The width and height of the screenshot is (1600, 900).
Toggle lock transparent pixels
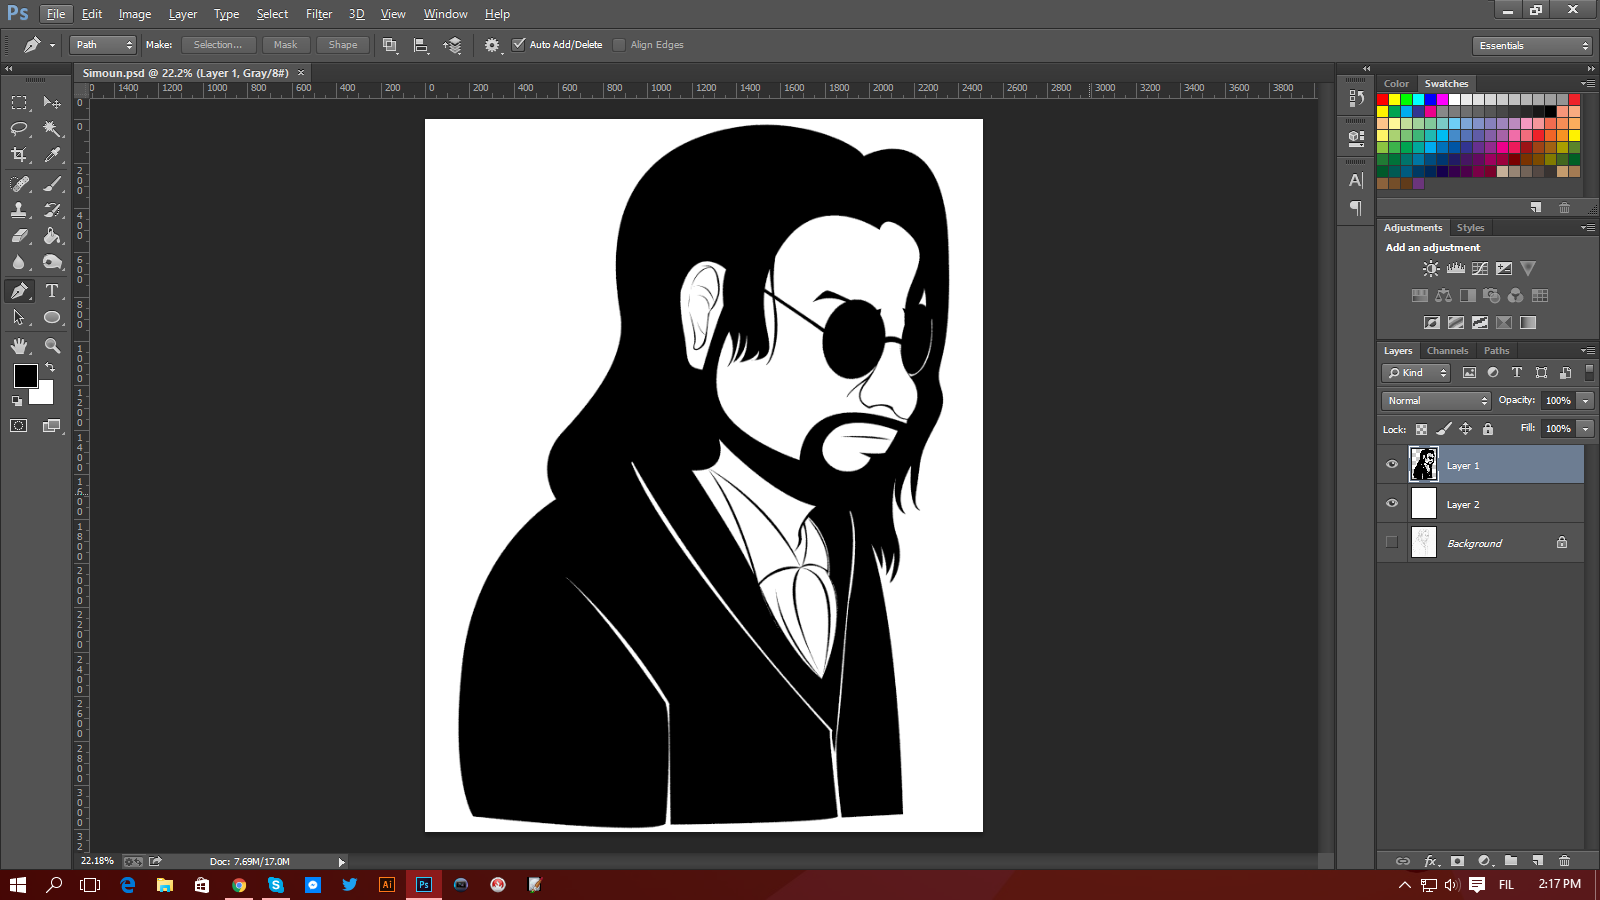(1421, 429)
